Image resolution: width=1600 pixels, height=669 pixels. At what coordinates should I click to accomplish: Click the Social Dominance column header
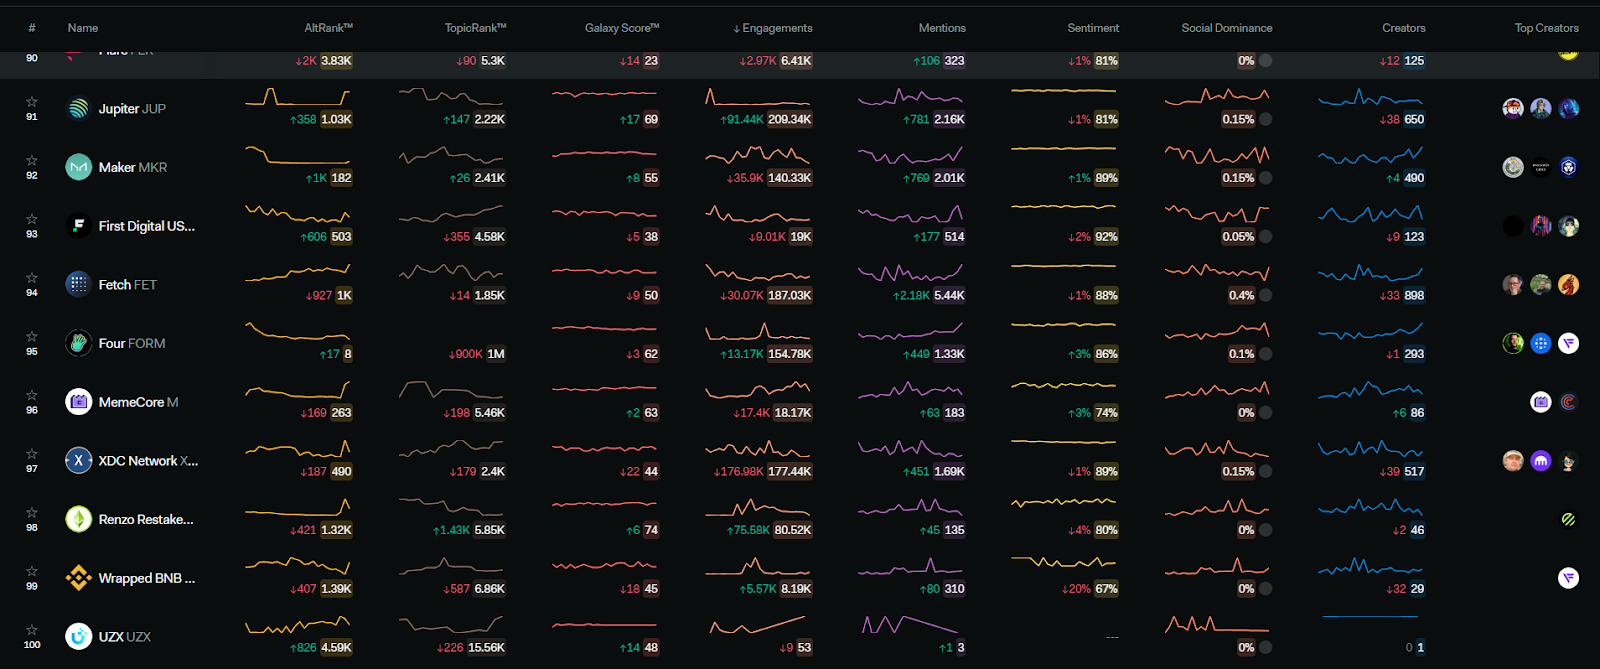pyautogui.click(x=1226, y=28)
